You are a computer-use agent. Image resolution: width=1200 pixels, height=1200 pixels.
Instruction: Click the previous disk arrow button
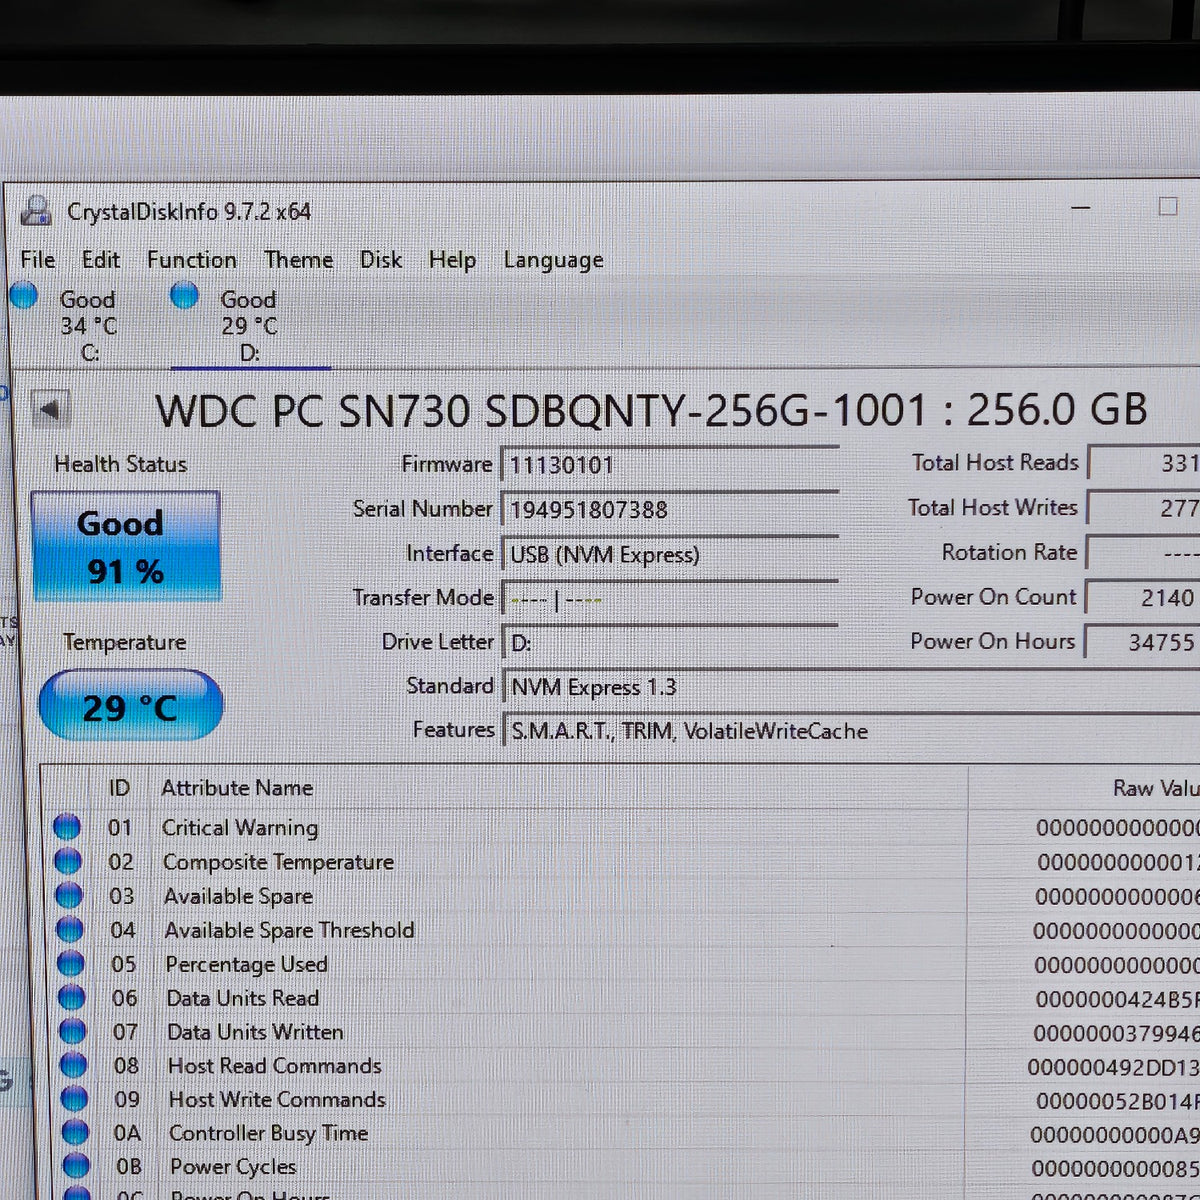(50, 408)
